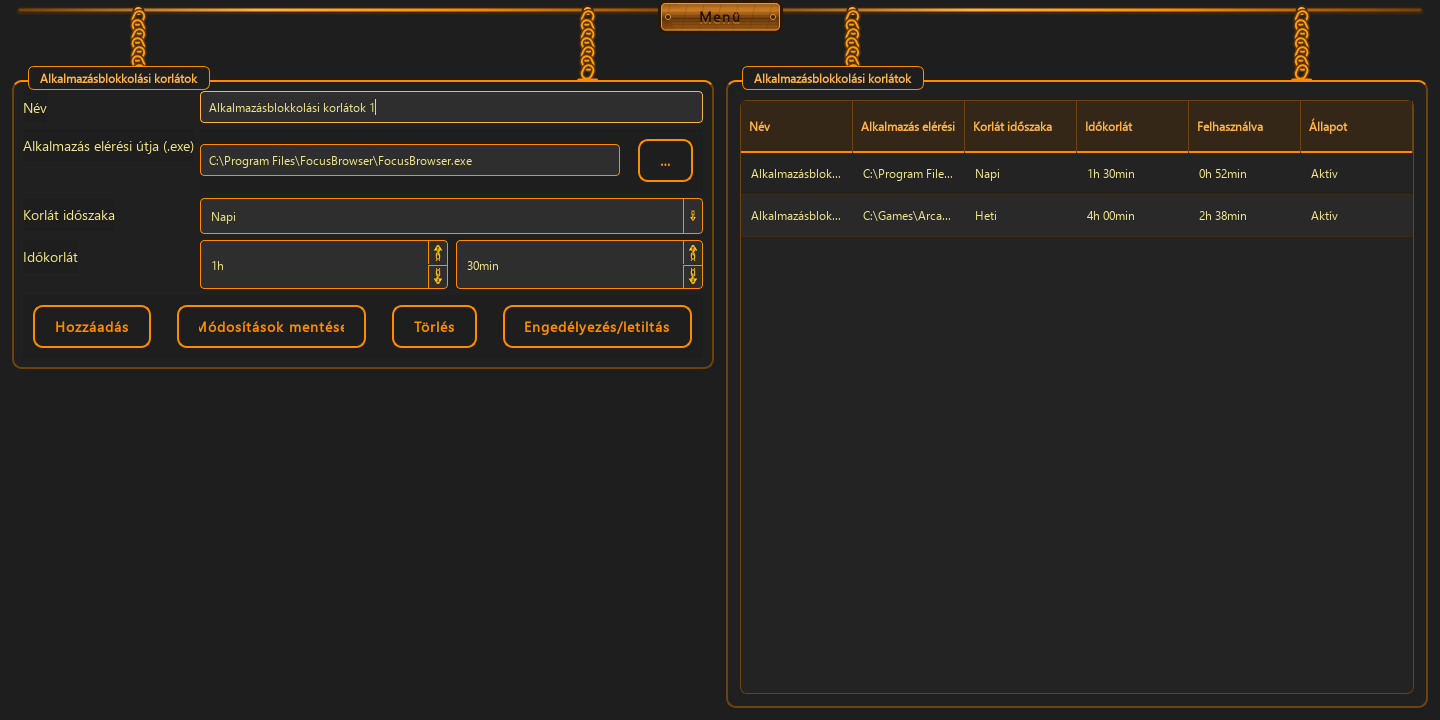
Task: Click name cell of the Heti row
Action: pos(796,216)
